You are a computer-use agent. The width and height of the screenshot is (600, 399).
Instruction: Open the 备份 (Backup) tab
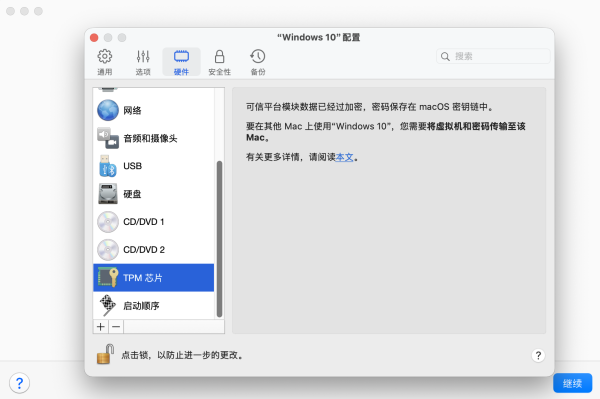[258, 62]
